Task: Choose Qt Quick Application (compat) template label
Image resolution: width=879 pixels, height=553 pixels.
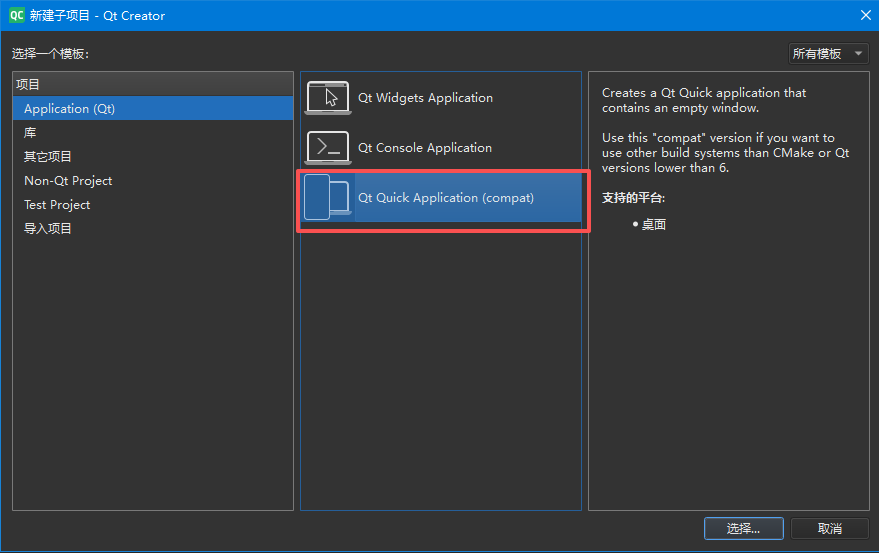Action: point(446,197)
